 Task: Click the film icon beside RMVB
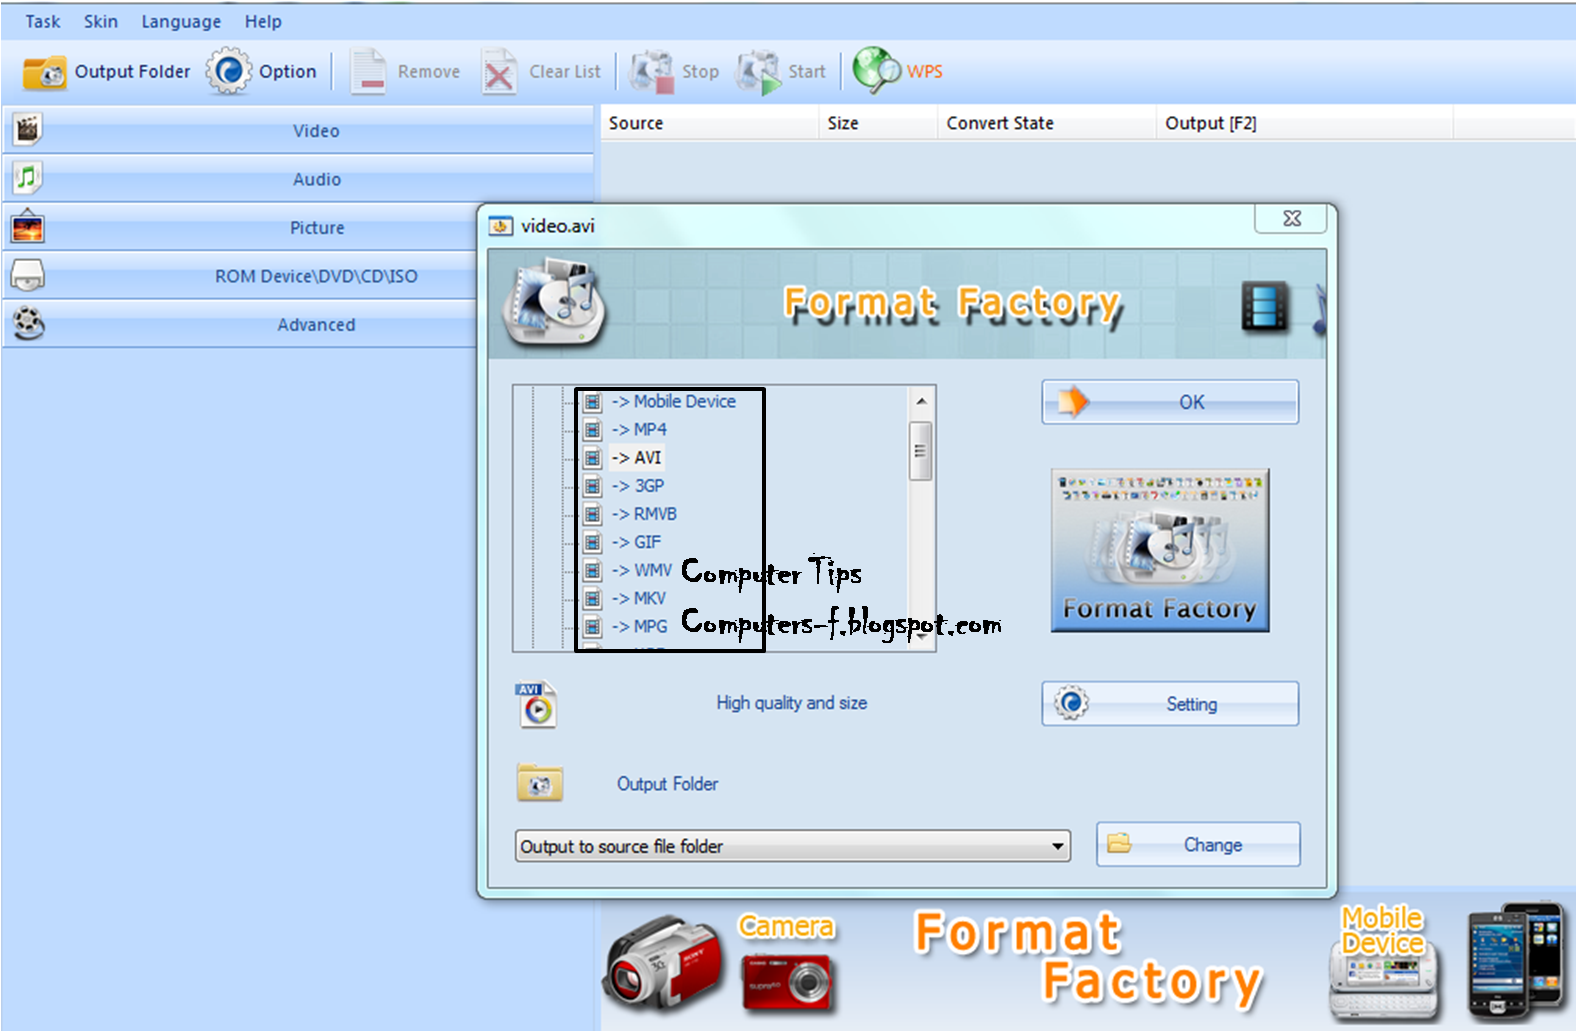tap(593, 514)
